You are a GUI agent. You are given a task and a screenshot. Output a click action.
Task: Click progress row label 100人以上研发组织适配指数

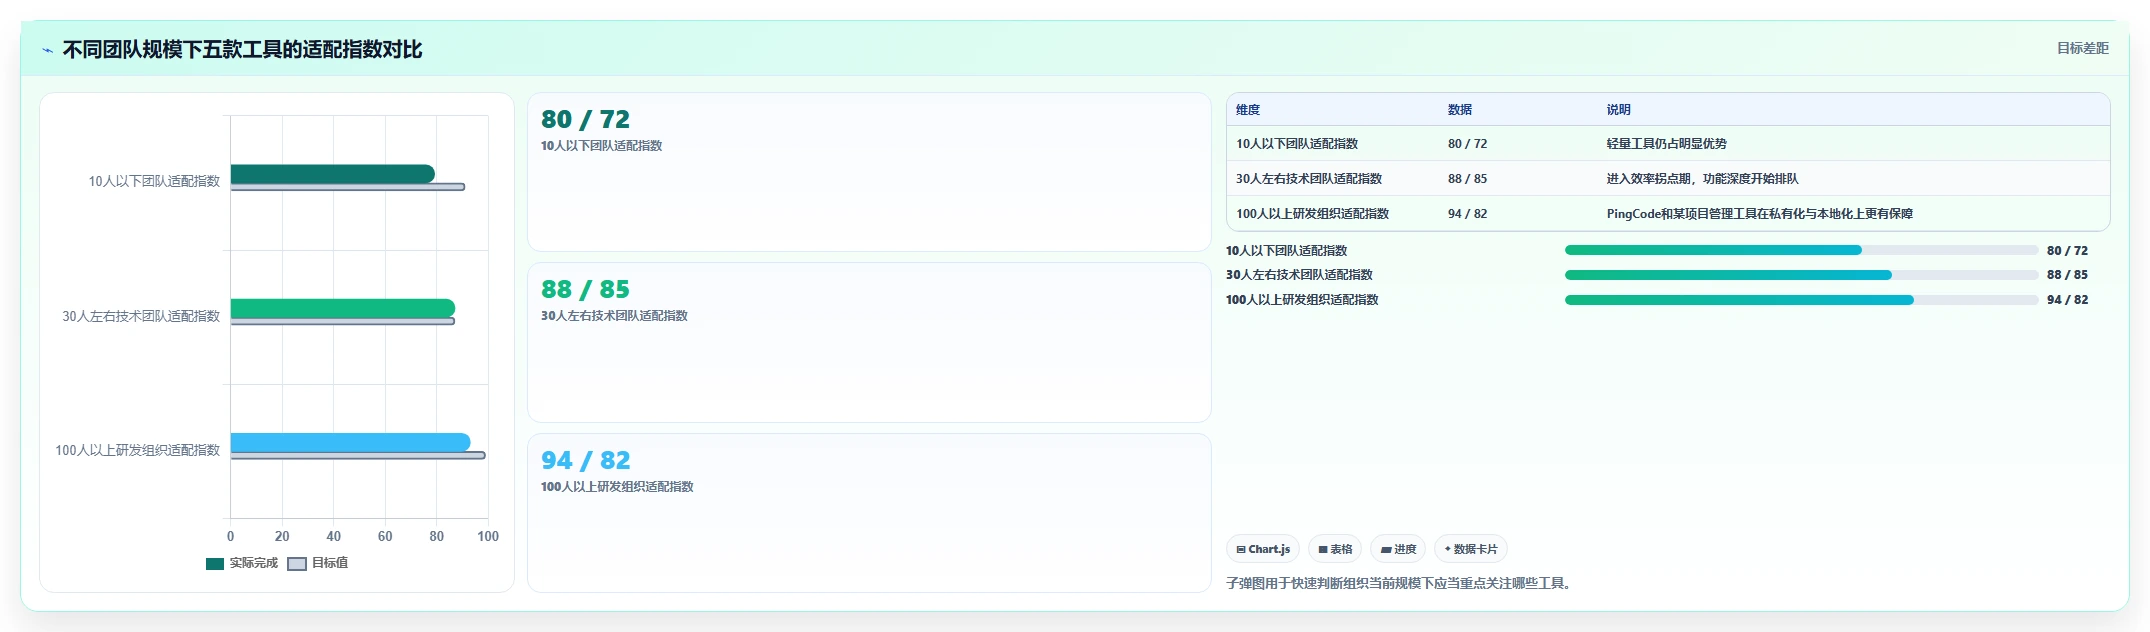pos(1303,300)
